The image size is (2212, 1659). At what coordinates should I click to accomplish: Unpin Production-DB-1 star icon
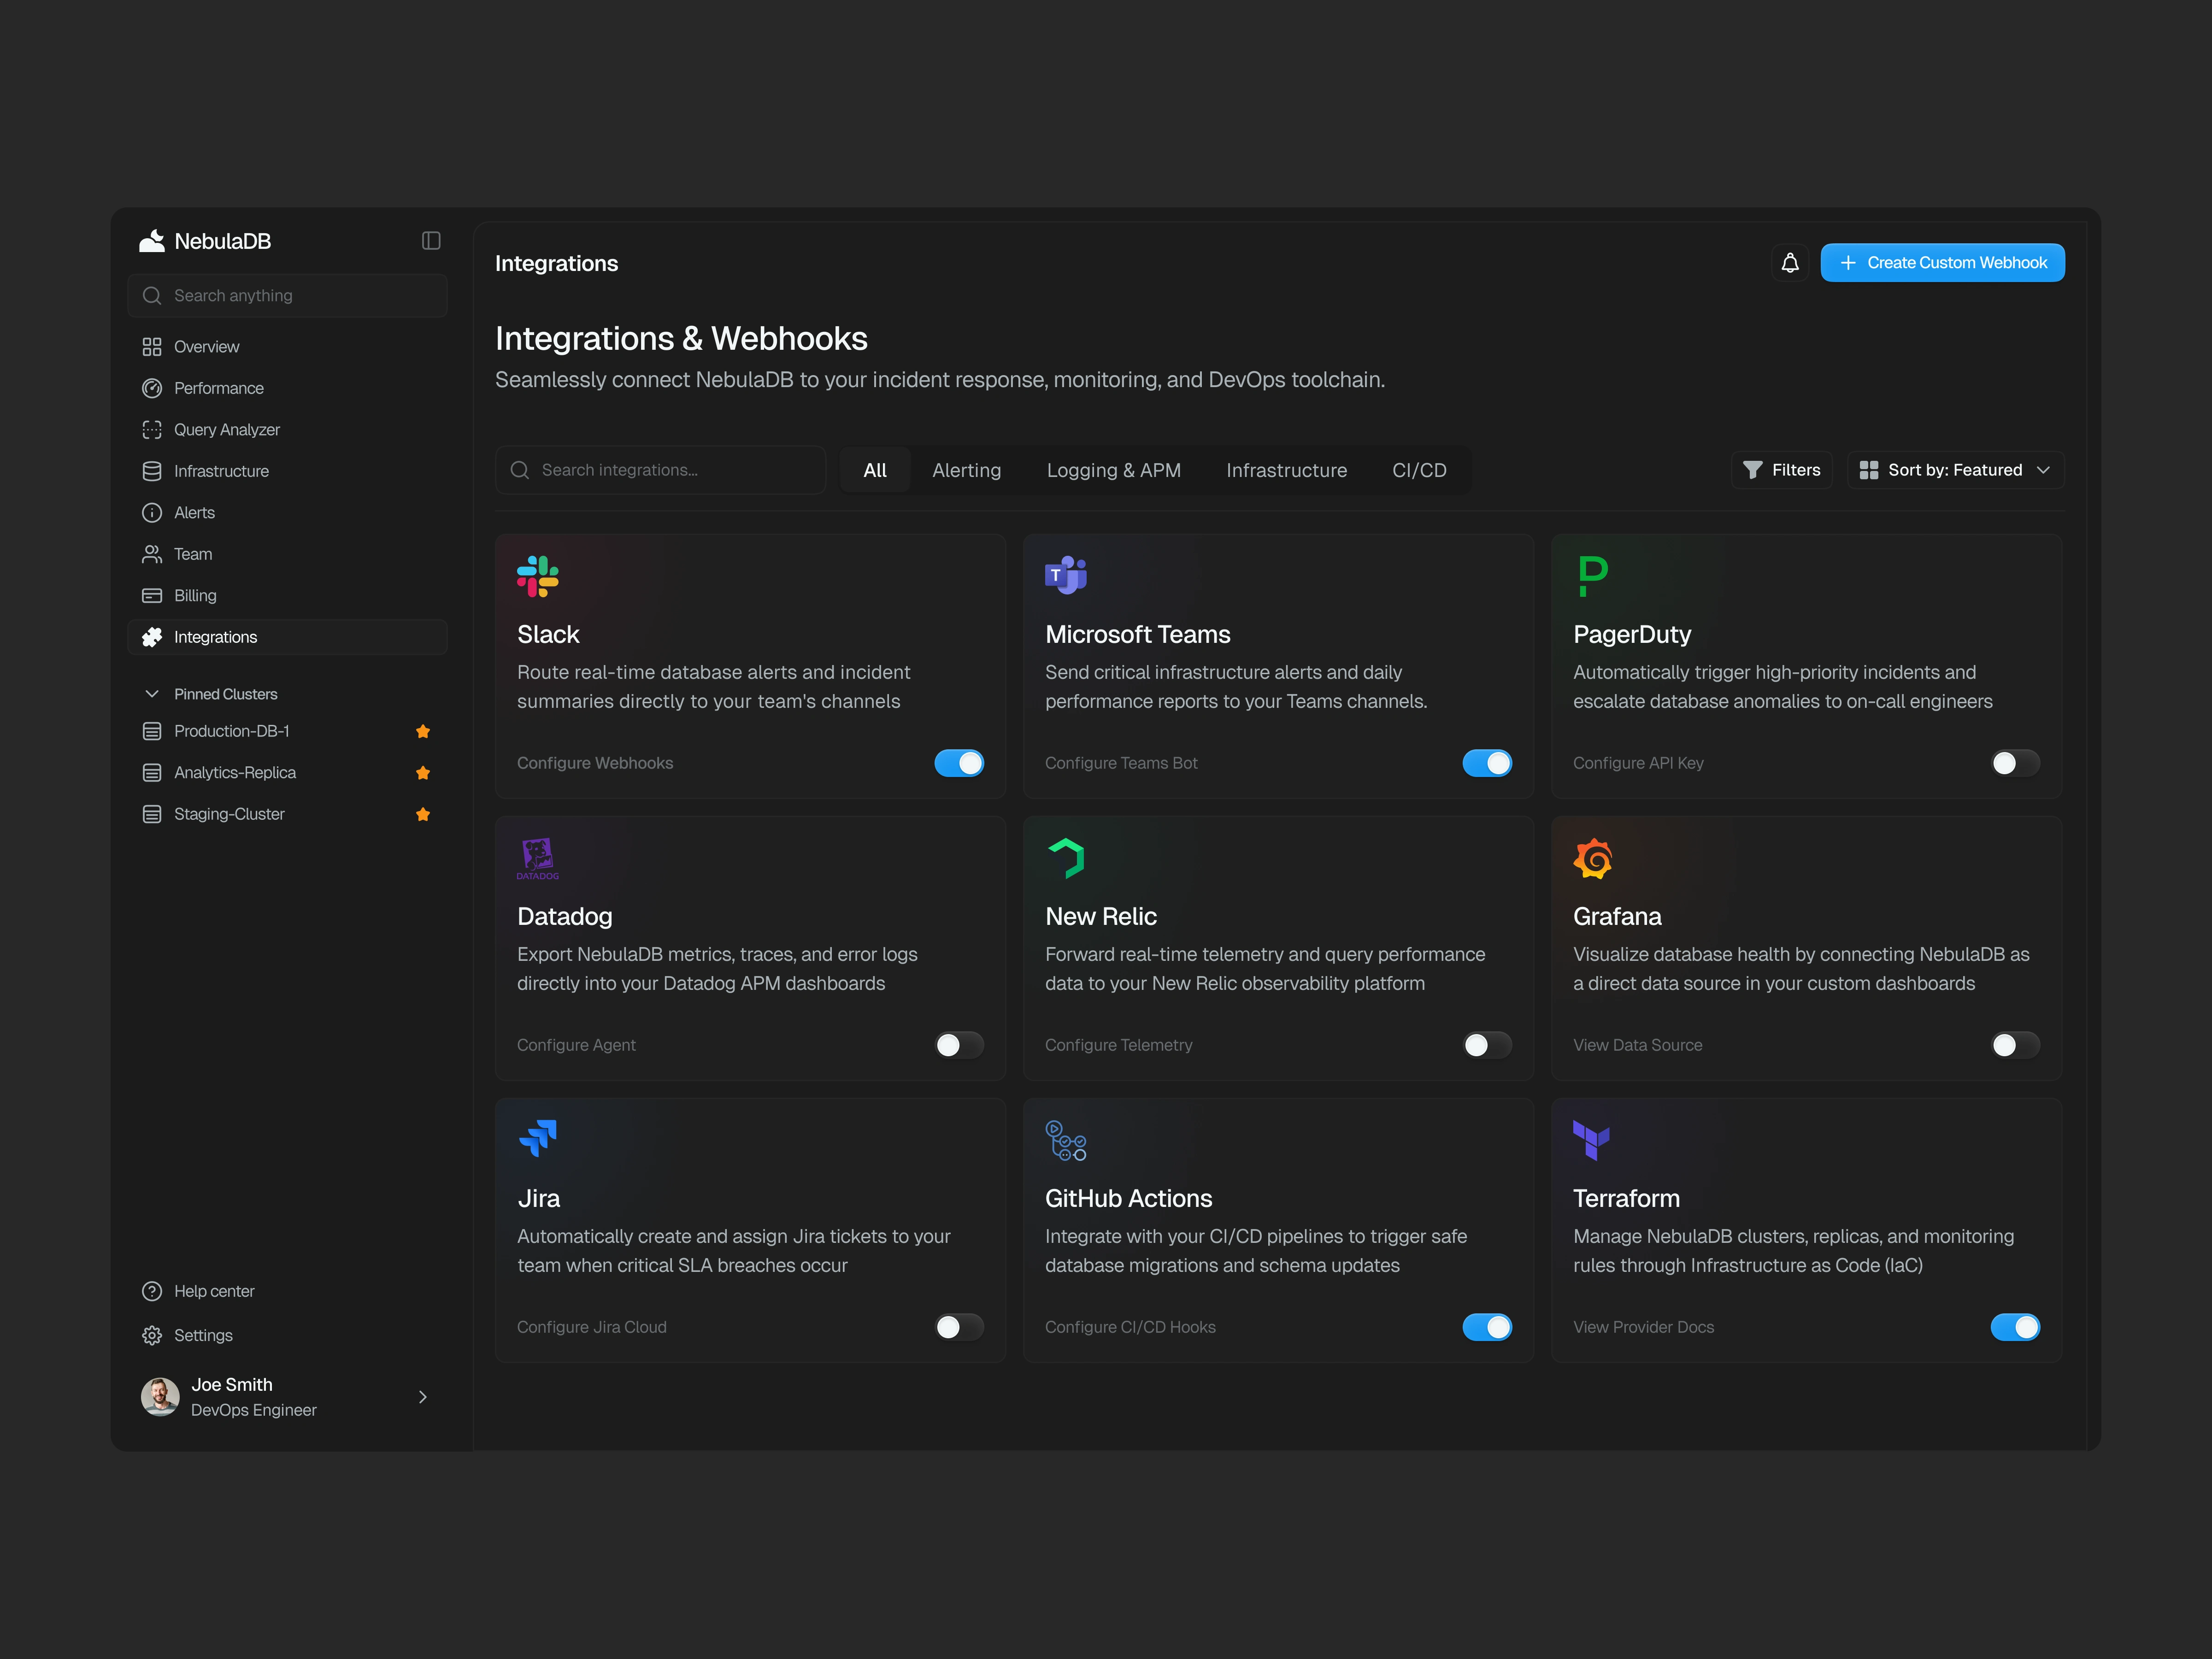pos(423,731)
